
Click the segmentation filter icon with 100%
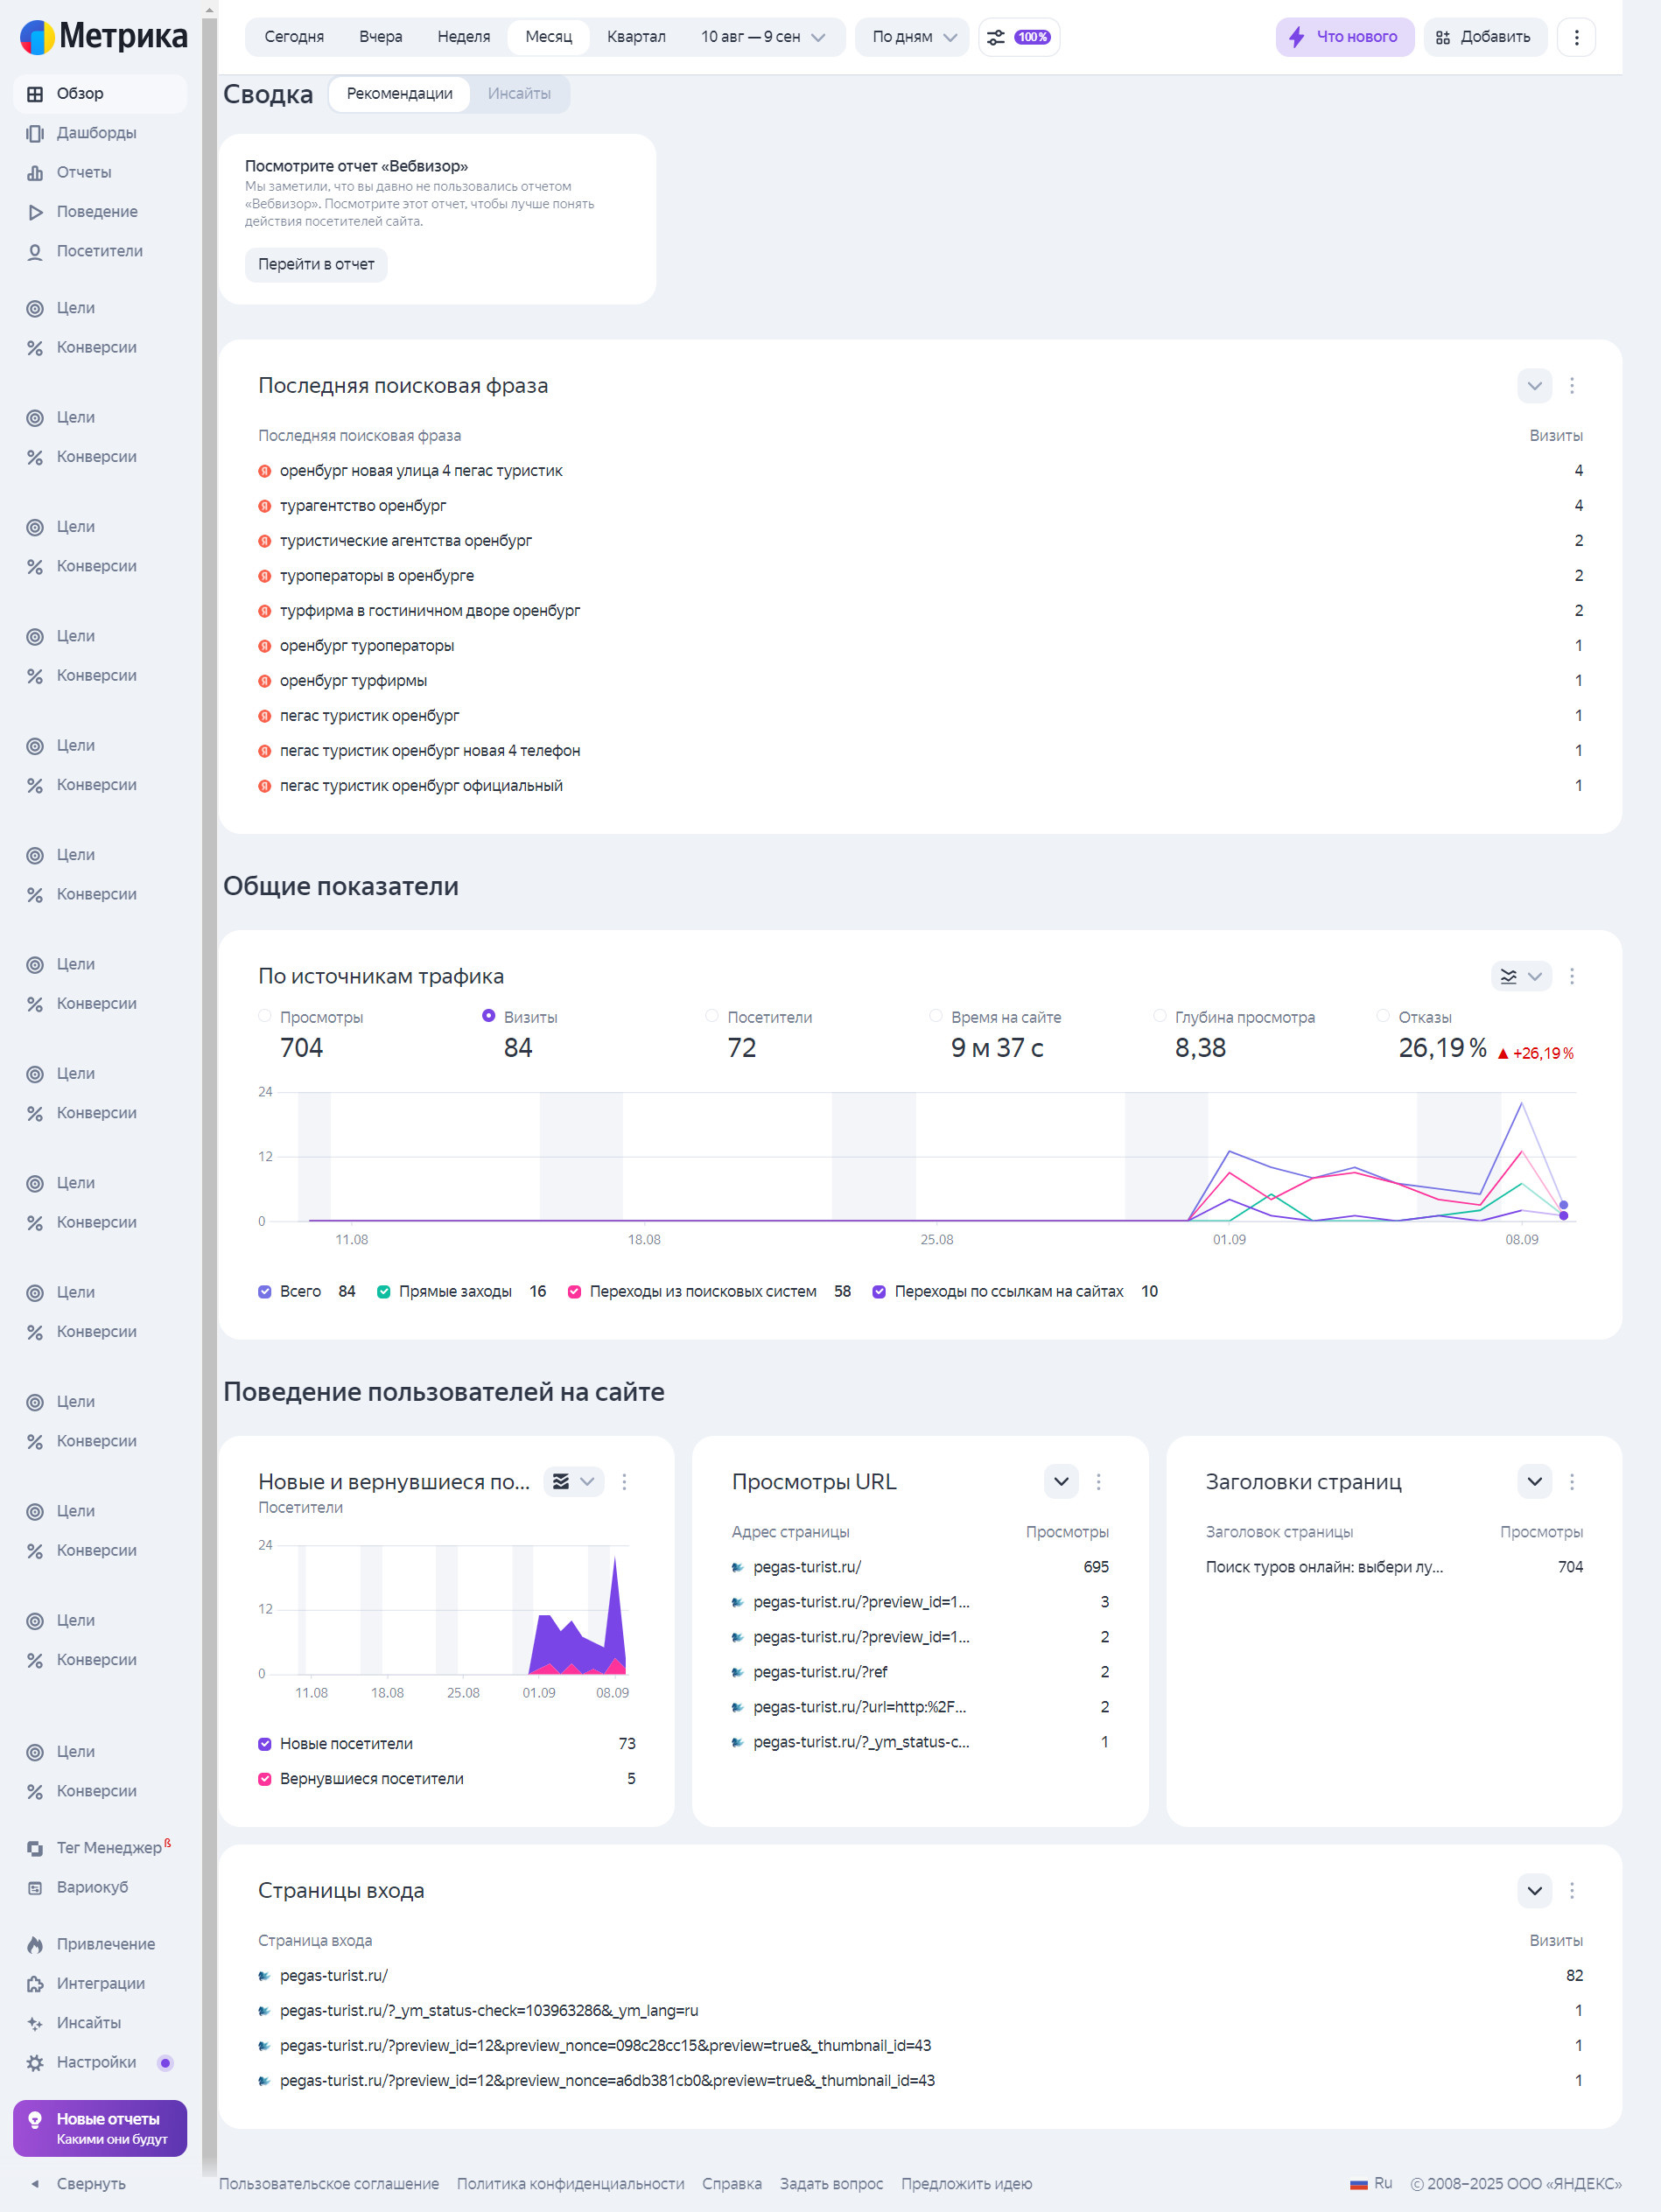1018,37
